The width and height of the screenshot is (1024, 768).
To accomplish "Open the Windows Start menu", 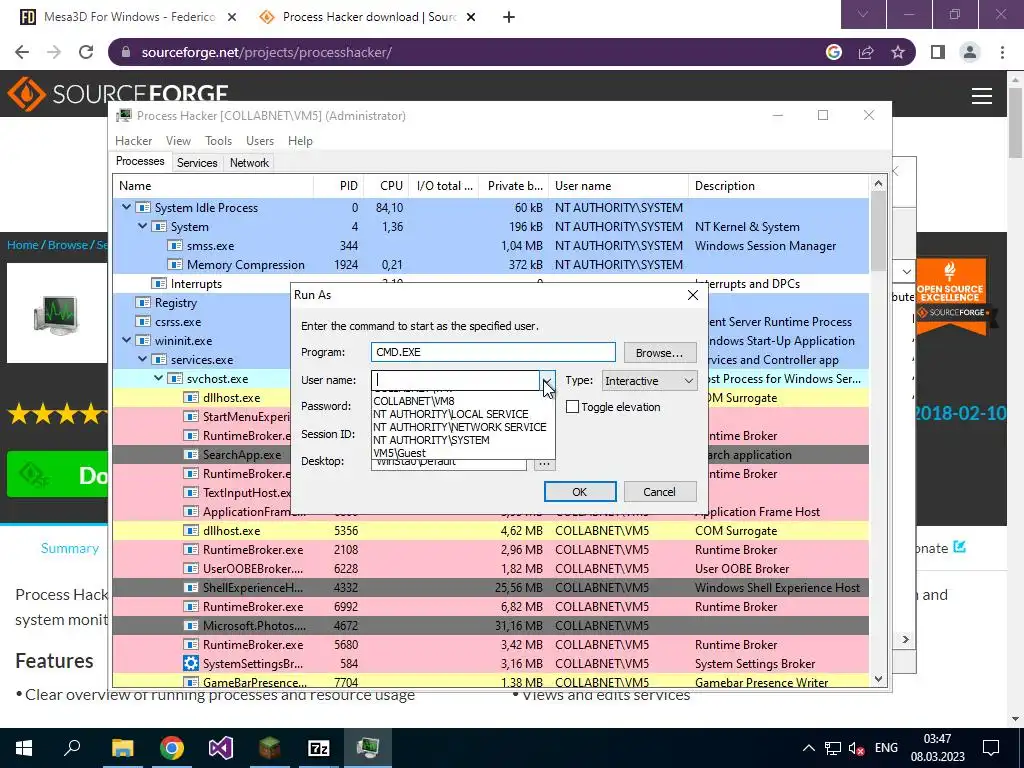I will pos(24,748).
